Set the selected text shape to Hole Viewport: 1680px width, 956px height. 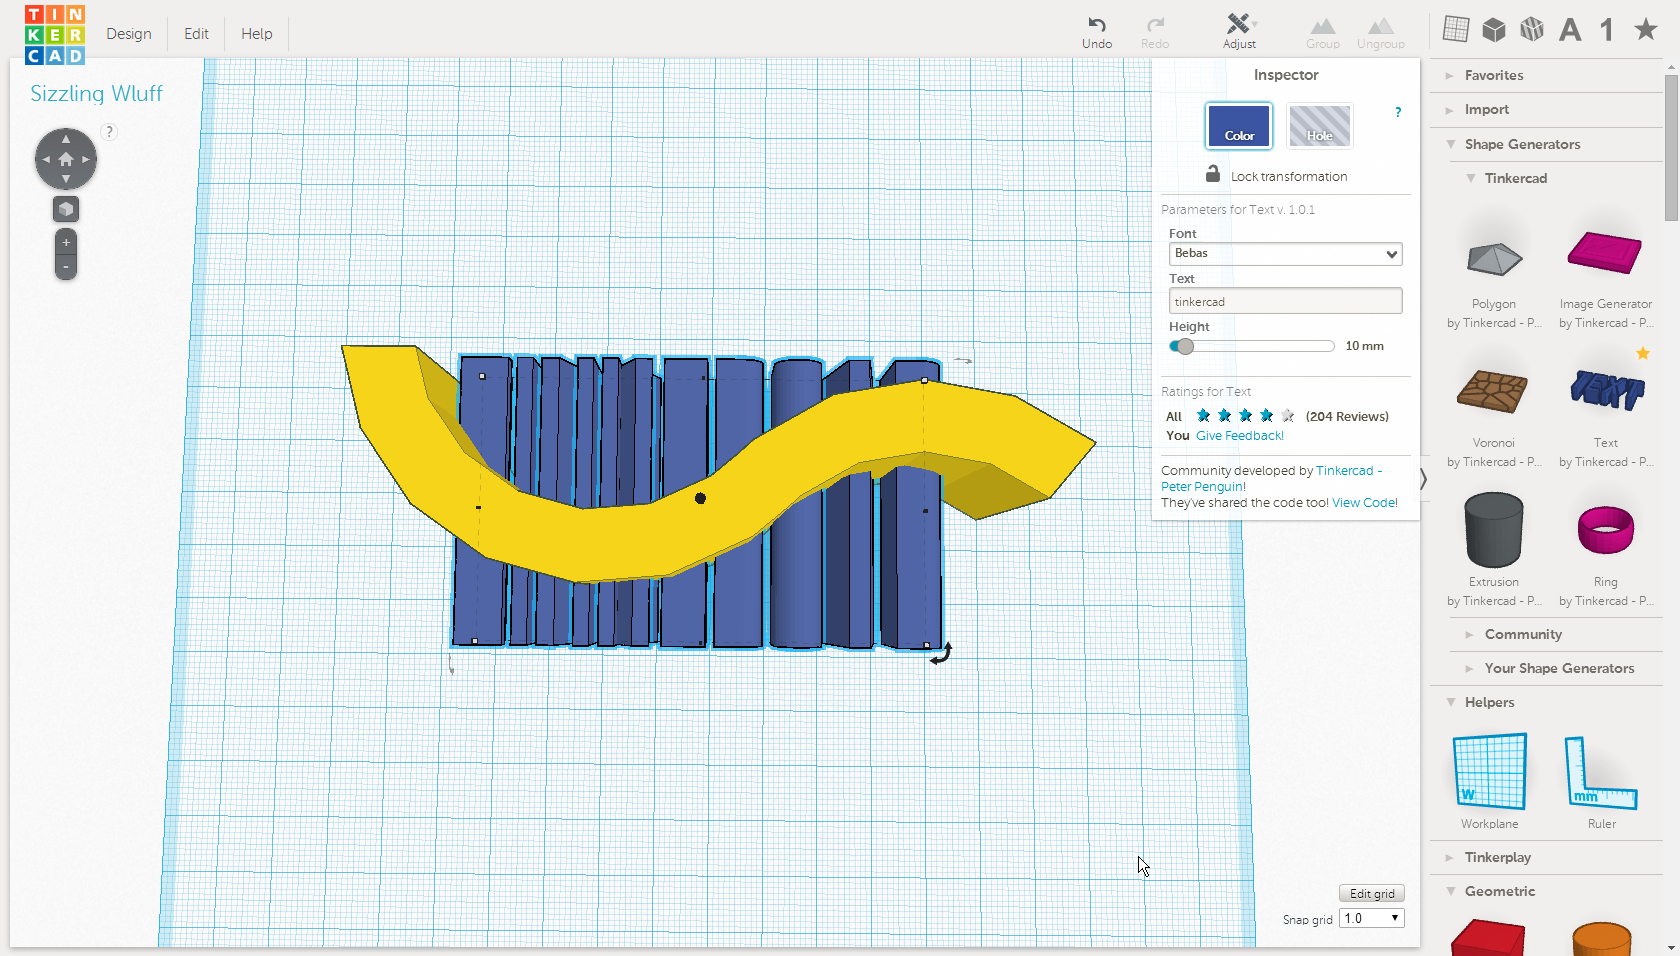(1319, 126)
